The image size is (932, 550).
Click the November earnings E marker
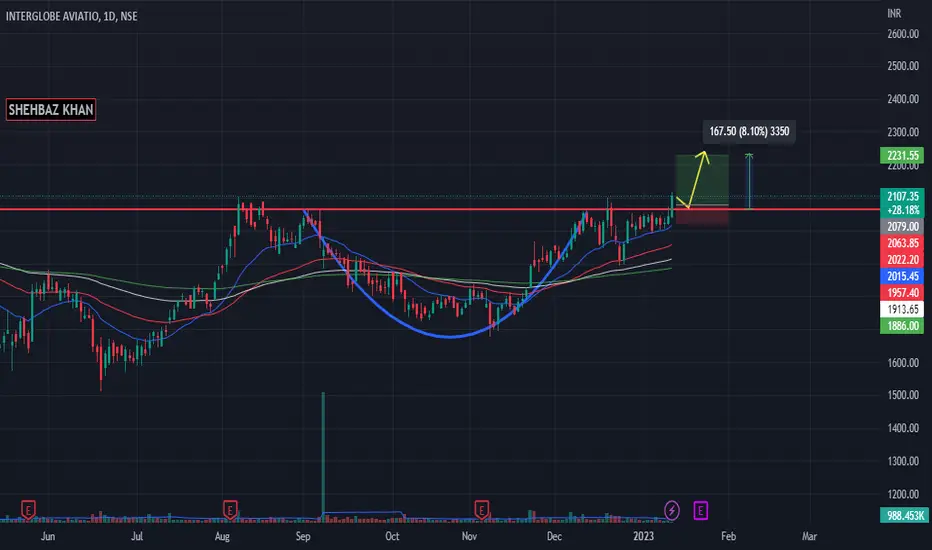pos(481,510)
